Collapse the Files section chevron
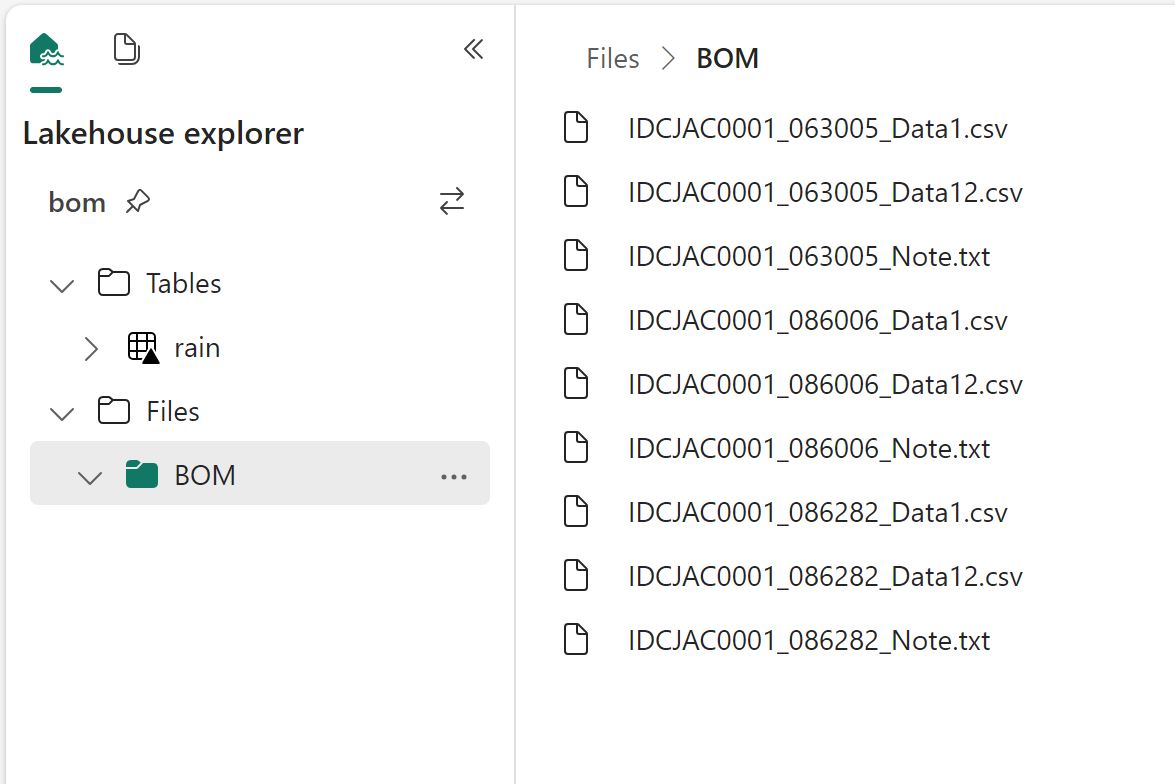Image resolution: width=1175 pixels, height=784 pixels. click(62, 412)
